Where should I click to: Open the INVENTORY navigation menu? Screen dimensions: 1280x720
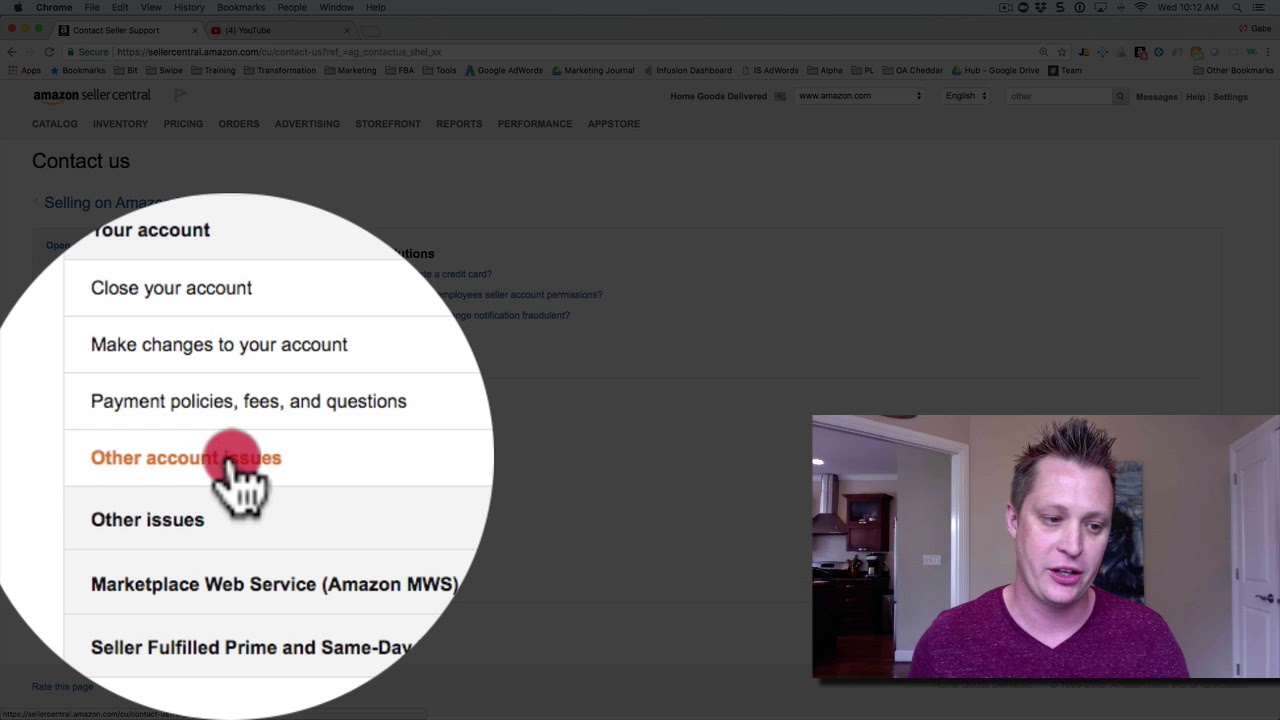(120, 124)
